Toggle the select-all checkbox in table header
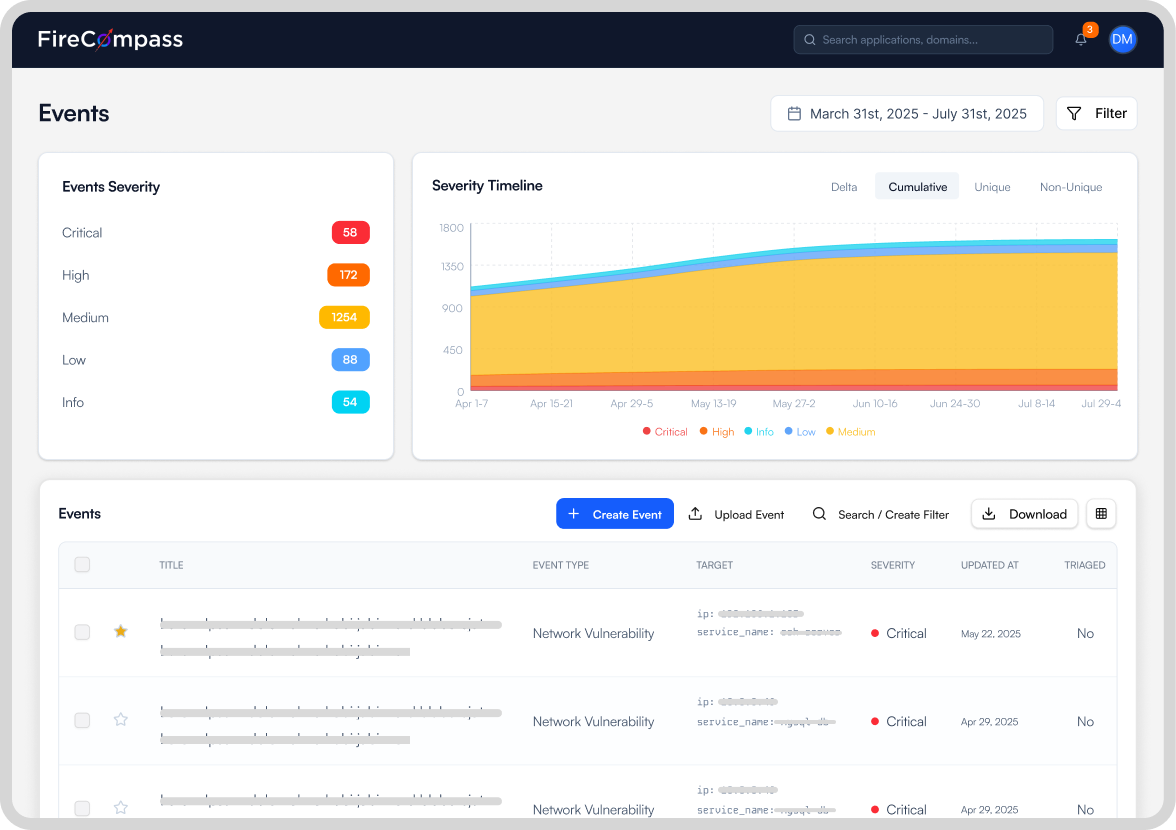1176x830 pixels. tap(82, 565)
